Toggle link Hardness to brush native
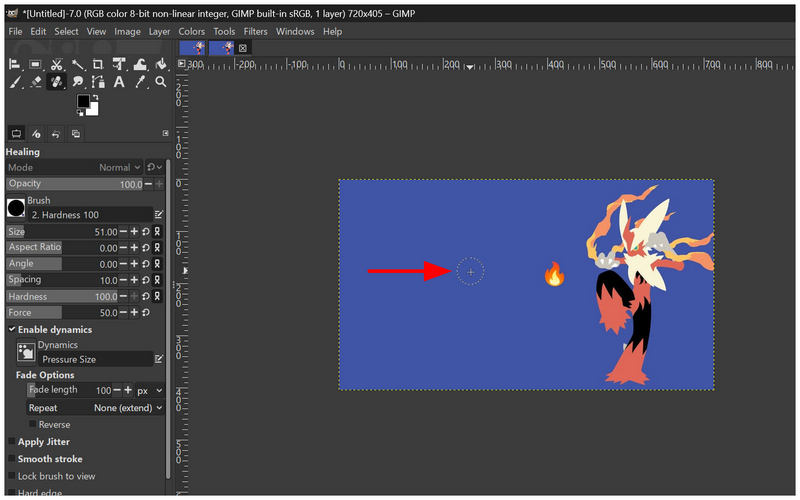This screenshot has height=500, width=800. click(x=157, y=296)
